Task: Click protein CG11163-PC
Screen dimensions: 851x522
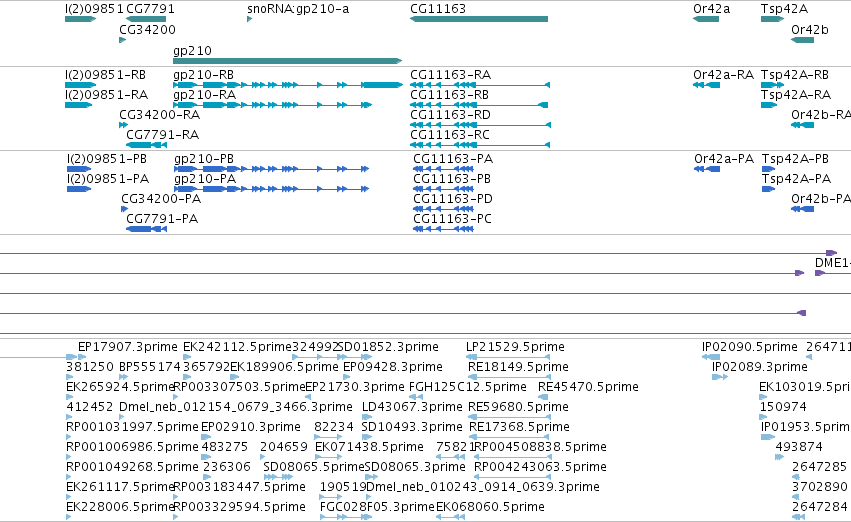Action: pos(453,219)
